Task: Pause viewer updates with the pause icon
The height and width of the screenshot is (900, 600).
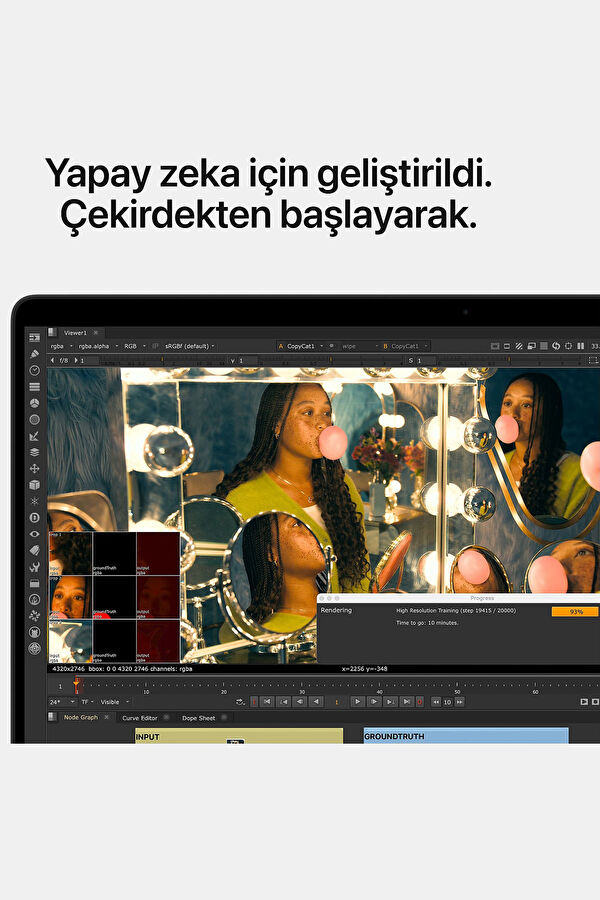Action: pyautogui.click(x=580, y=346)
